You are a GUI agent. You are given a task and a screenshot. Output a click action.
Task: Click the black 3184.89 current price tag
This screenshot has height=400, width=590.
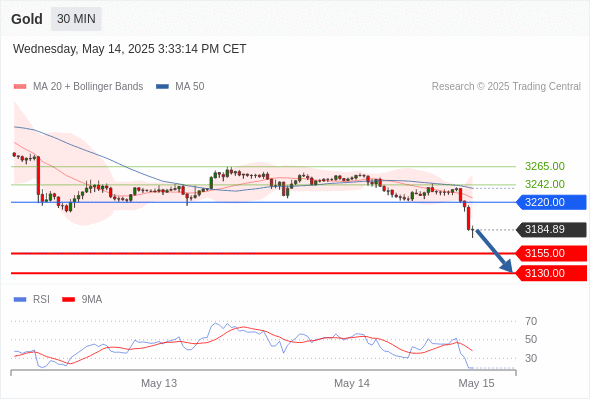[551, 229]
